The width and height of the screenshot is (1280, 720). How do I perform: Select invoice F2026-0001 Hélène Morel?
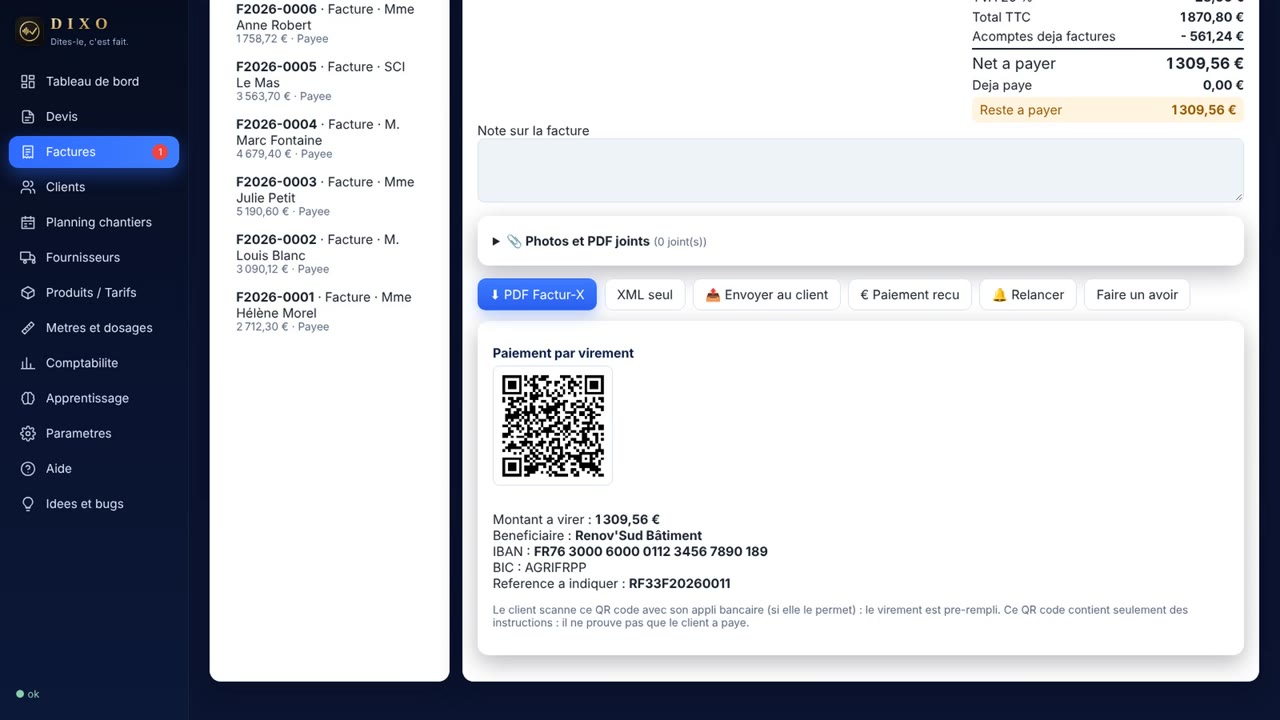[x=329, y=311]
